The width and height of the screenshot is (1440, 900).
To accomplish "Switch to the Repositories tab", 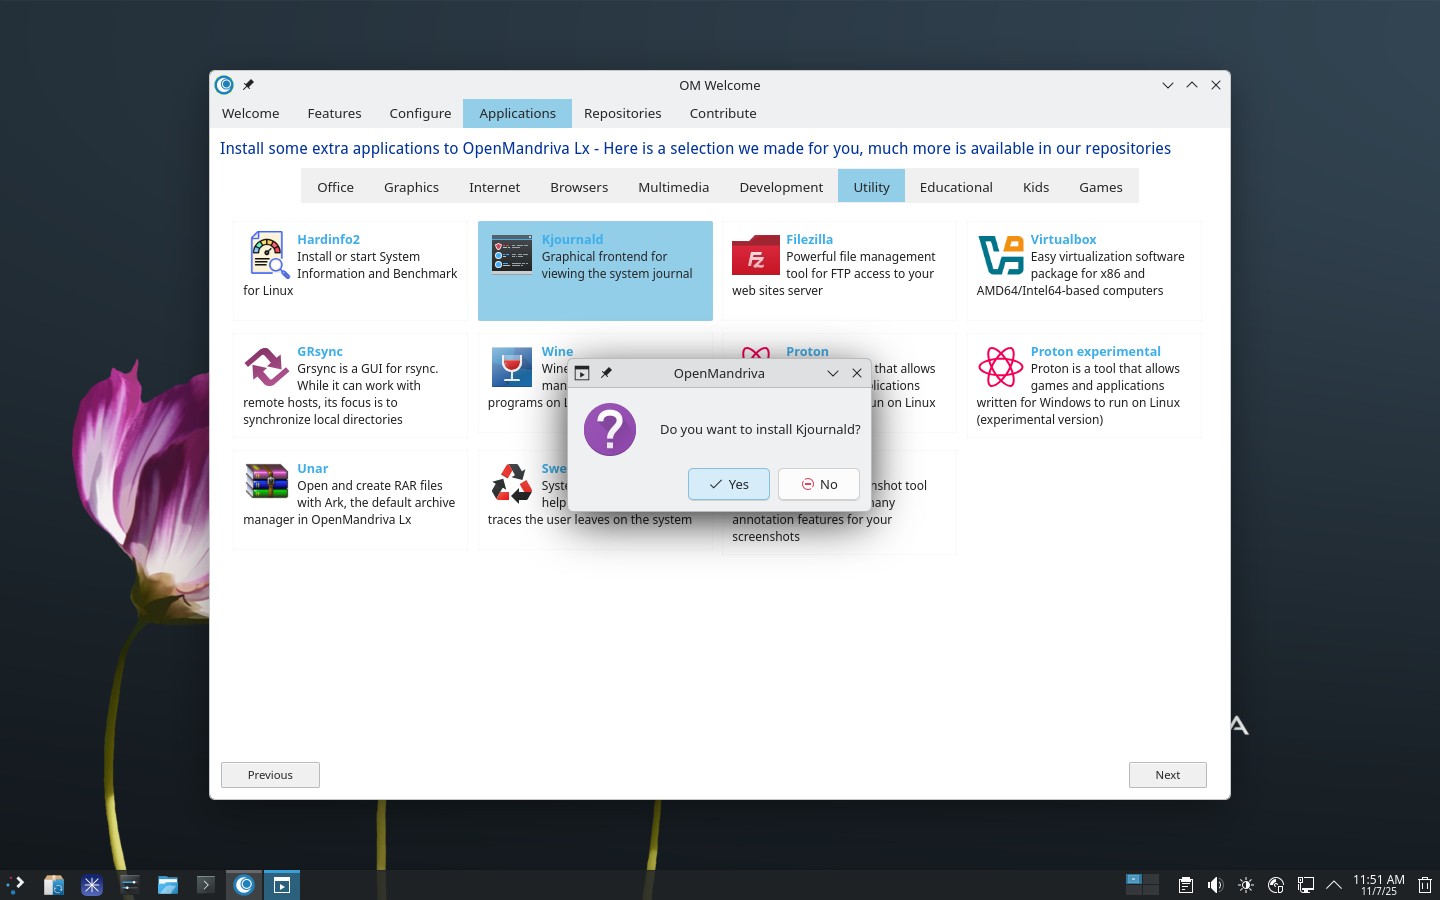I will point(622,113).
